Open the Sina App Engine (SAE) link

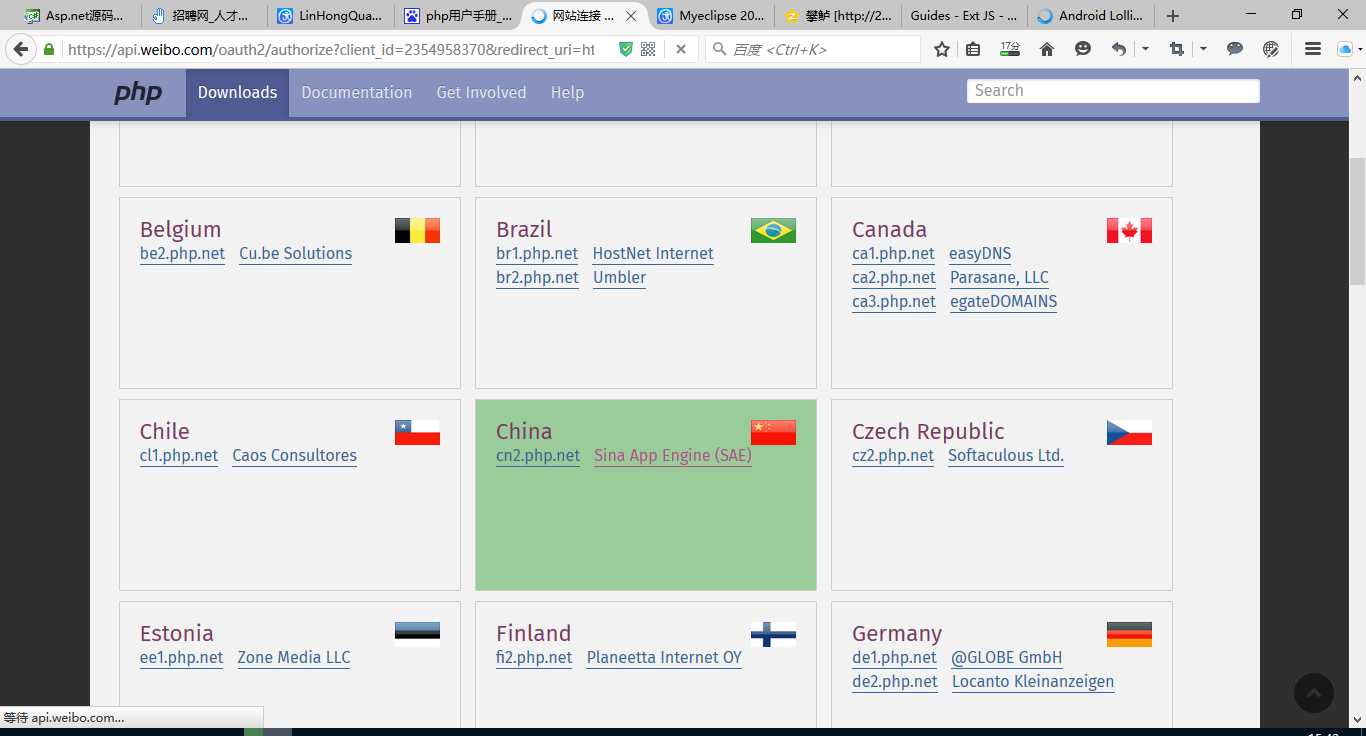point(673,456)
